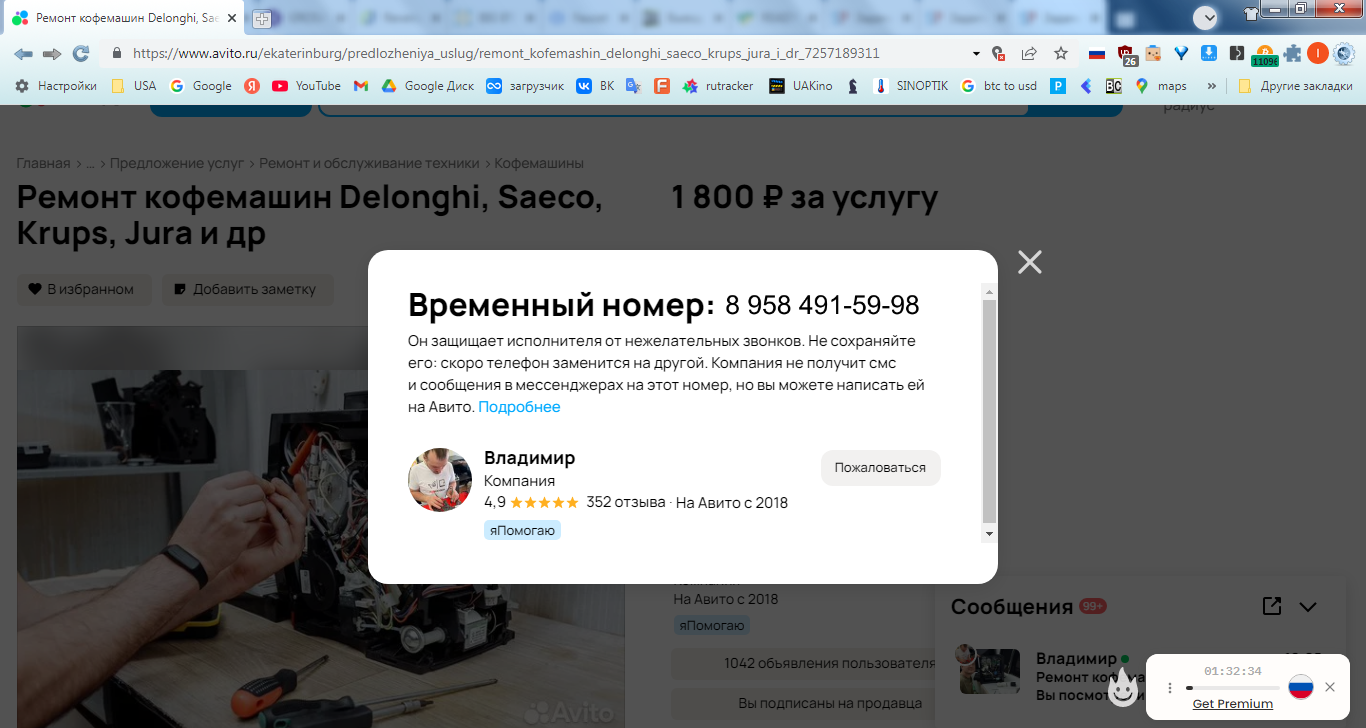Open the VPN widget three-dot menu
The image size is (1366, 728).
pos(1170,688)
